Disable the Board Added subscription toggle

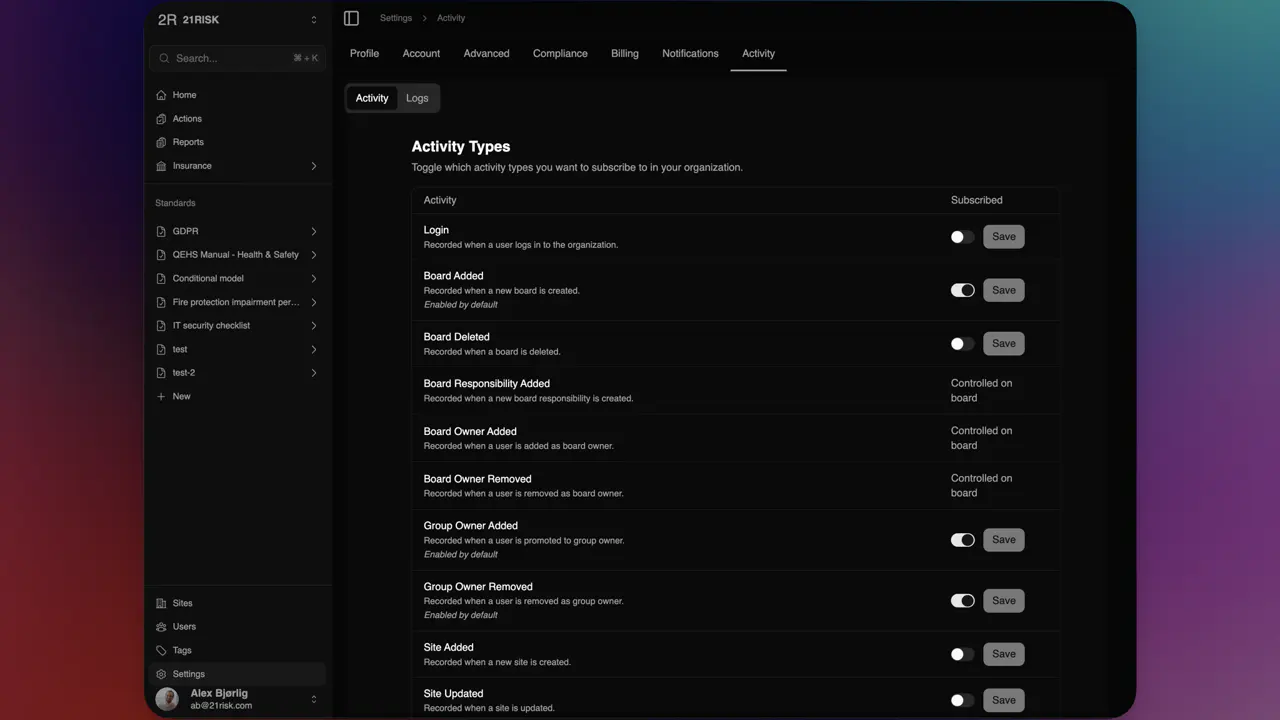click(x=962, y=290)
